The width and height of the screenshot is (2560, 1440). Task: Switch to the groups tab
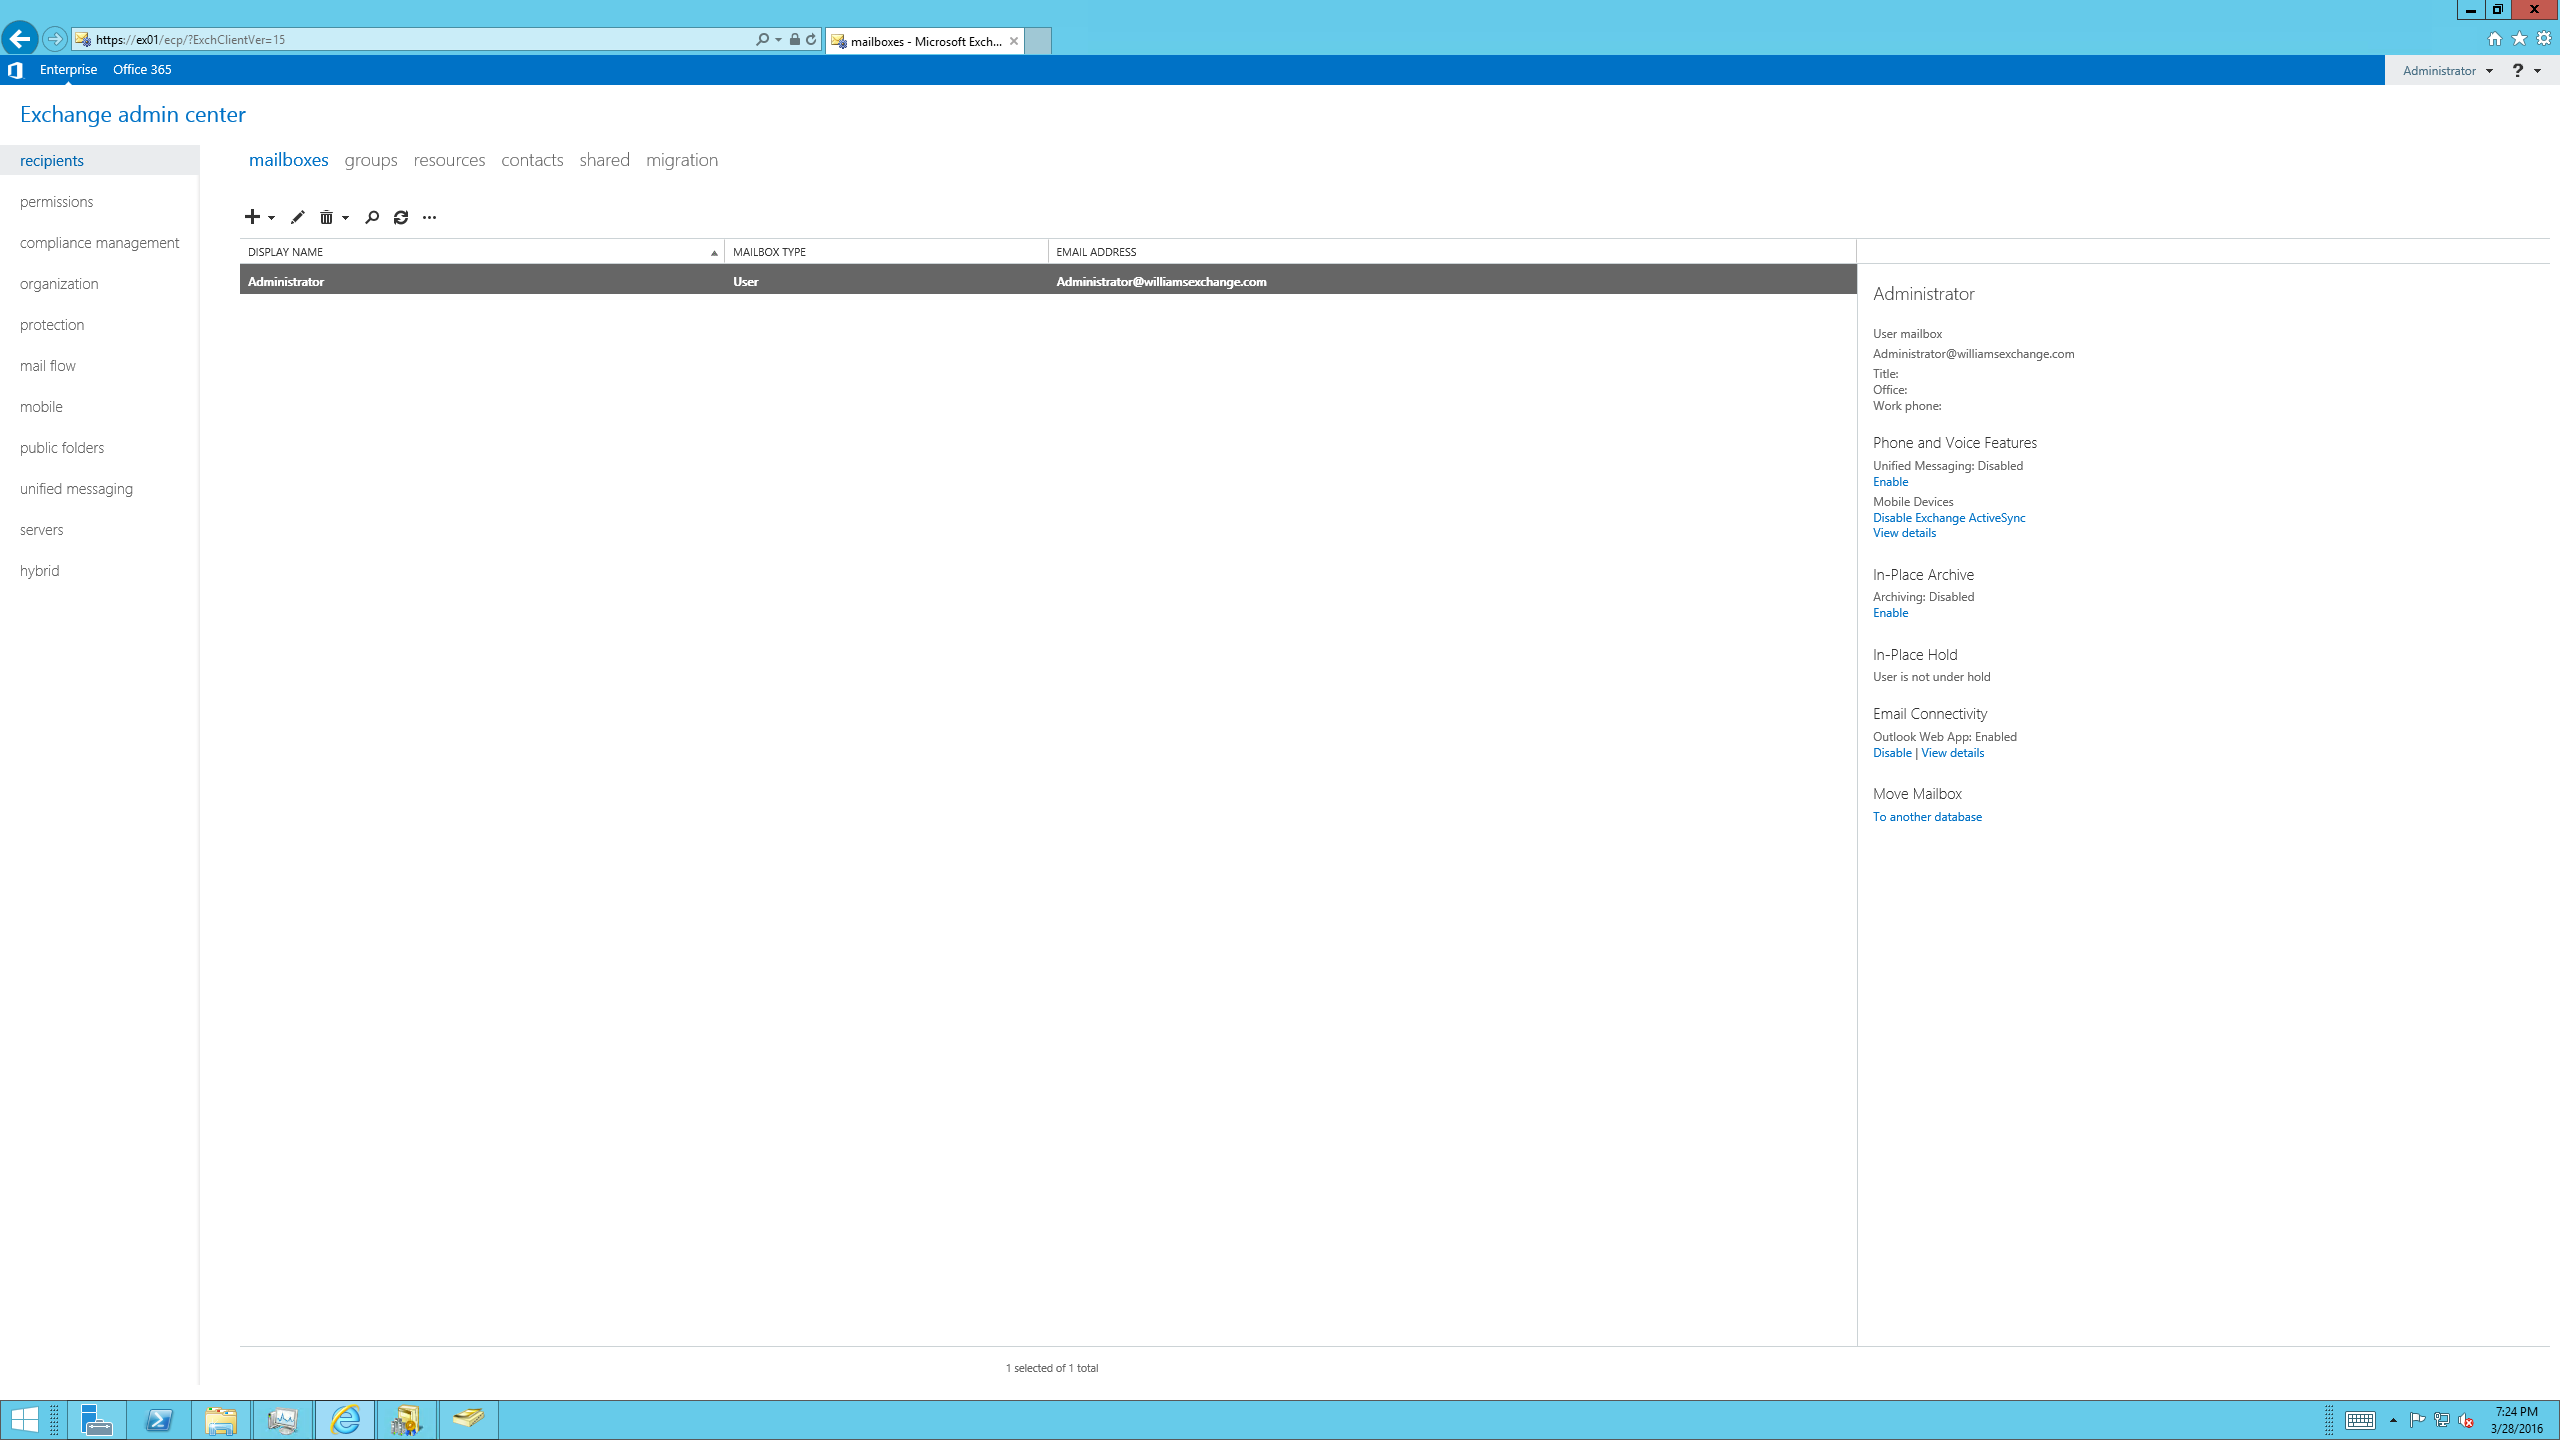pos(369,158)
